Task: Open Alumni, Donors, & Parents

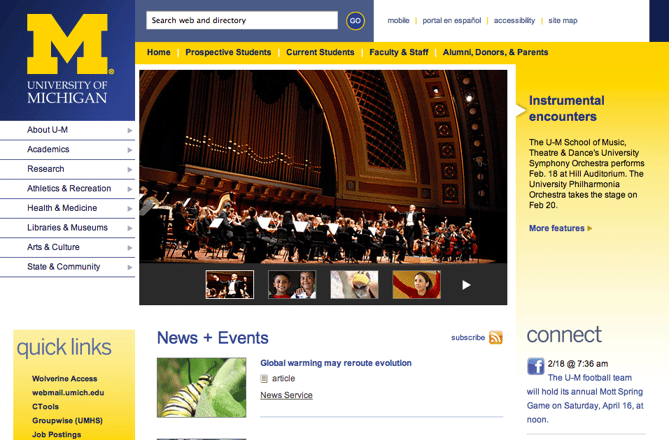Action: pos(495,52)
